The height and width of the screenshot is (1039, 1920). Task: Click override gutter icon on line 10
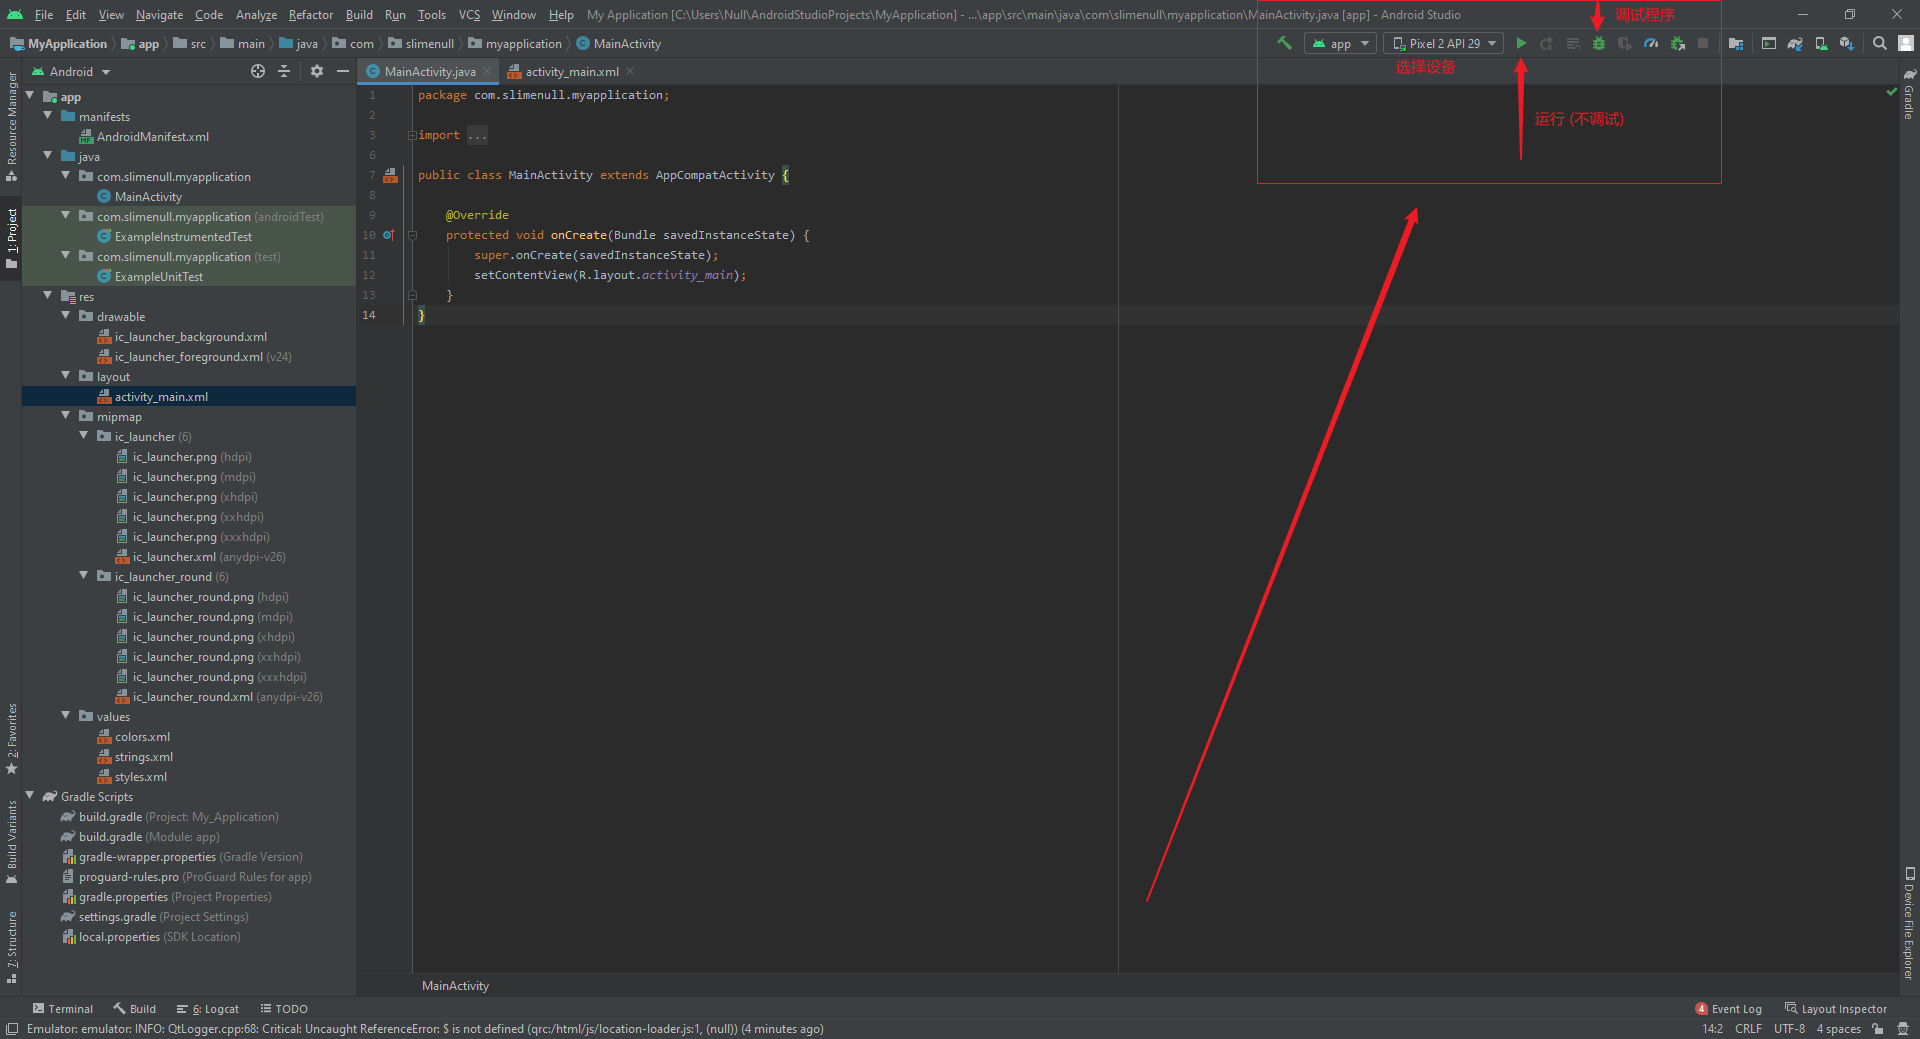click(388, 235)
